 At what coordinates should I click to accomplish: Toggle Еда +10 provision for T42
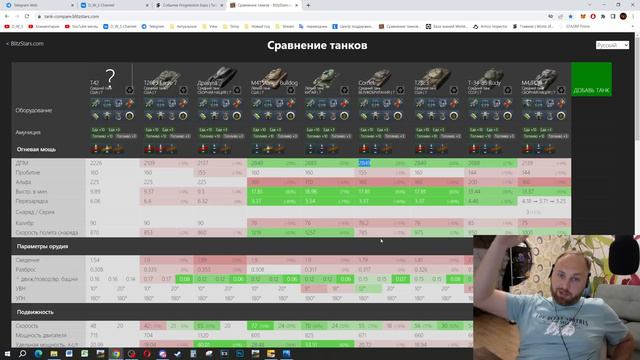pos(98,130)
